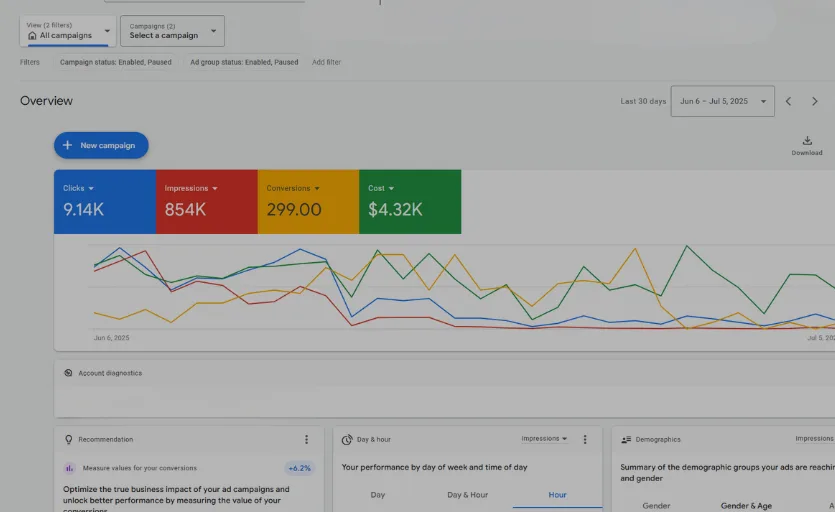The height and width of the screenshot is (512, 835).
Task: Click the 299.00 conversions value
Action: coord(294,209)
